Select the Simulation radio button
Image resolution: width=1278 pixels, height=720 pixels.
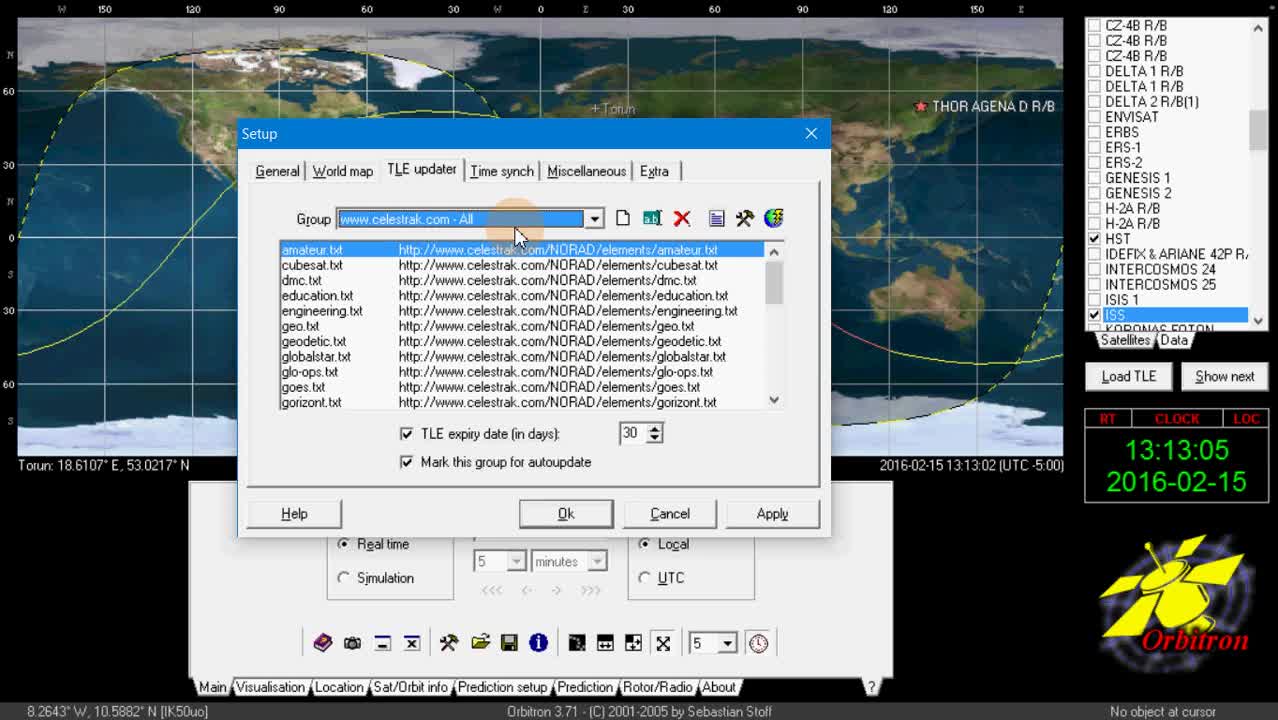[344, 578]
